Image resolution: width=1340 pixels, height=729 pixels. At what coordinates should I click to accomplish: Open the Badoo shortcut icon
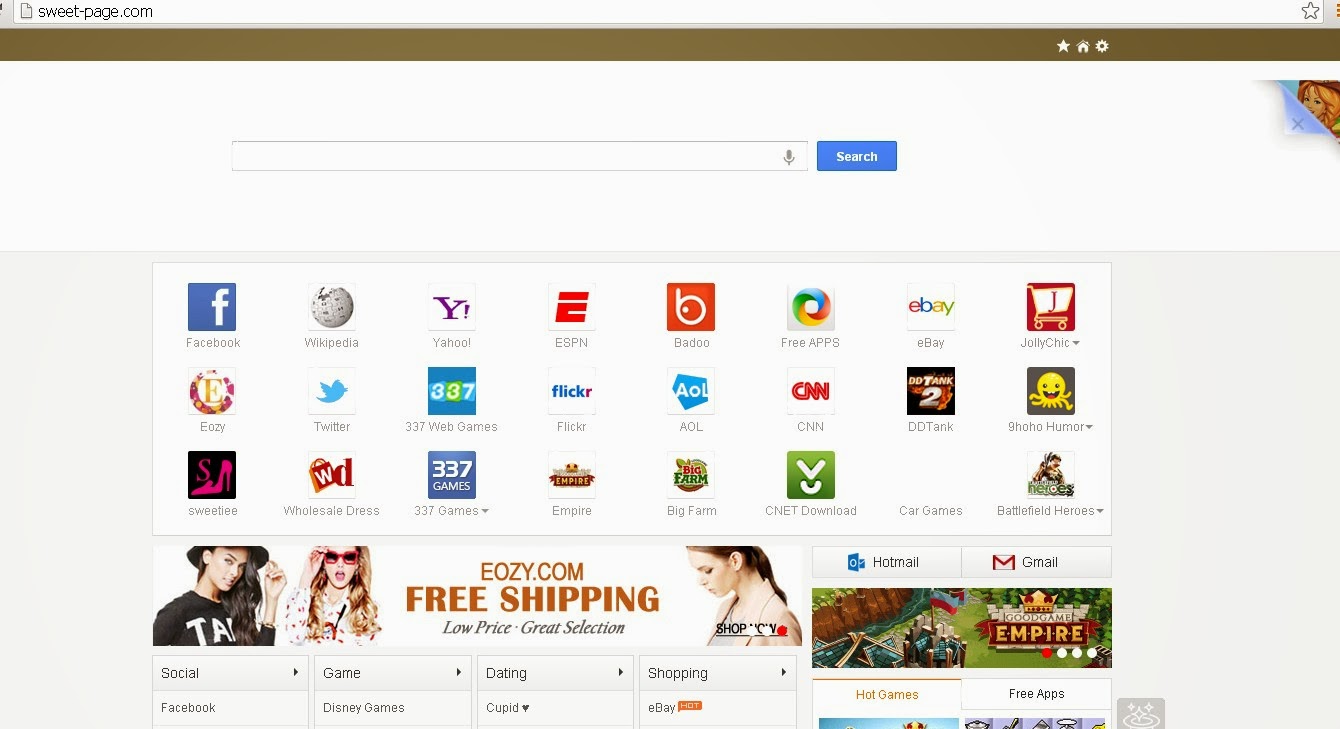[691, 307]
